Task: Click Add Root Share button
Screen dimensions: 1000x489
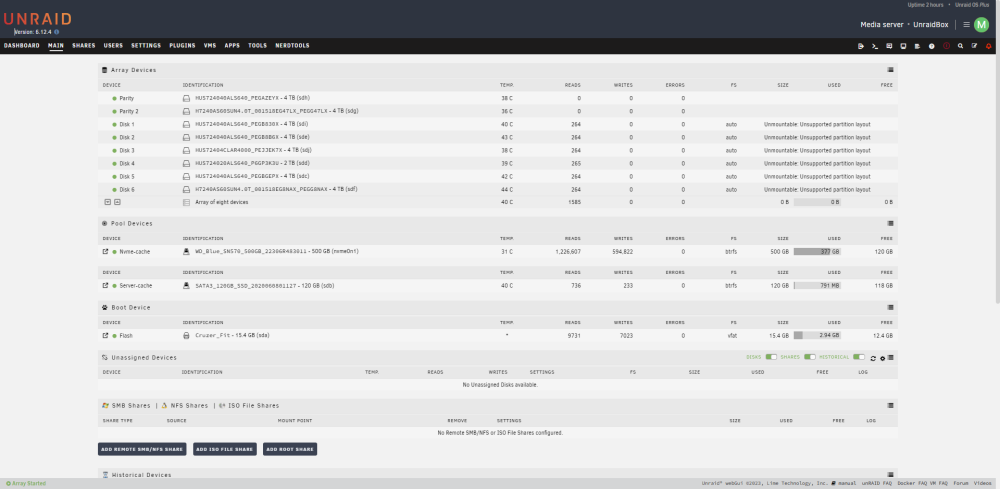Action: click(x=290, y=449)
